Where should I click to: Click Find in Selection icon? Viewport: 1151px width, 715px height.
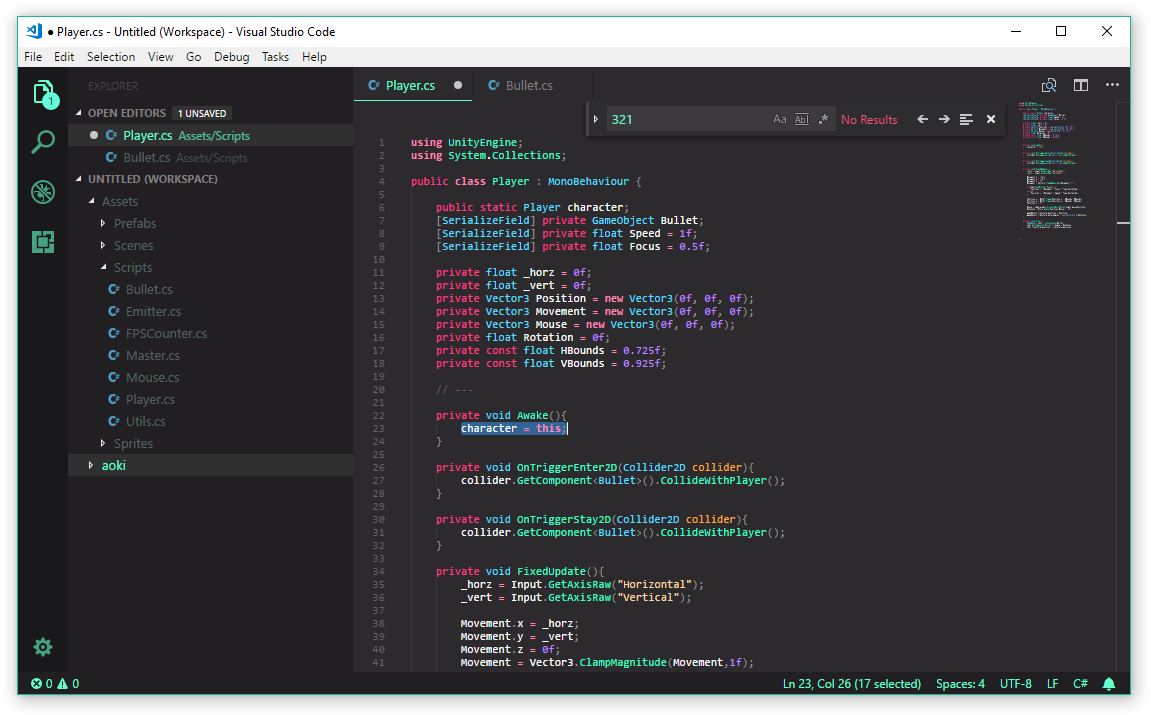966,119
